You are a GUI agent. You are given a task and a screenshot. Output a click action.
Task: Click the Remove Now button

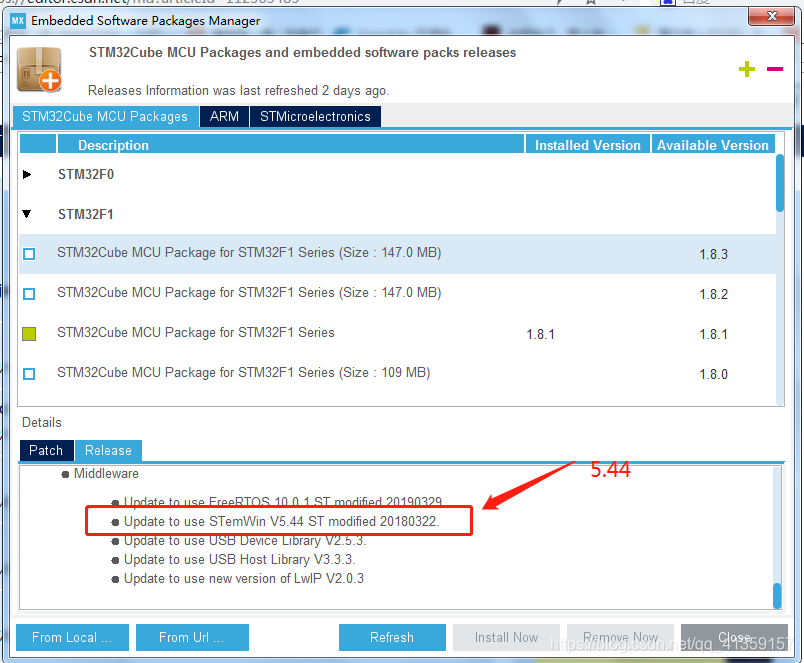[x=620, y=637]
